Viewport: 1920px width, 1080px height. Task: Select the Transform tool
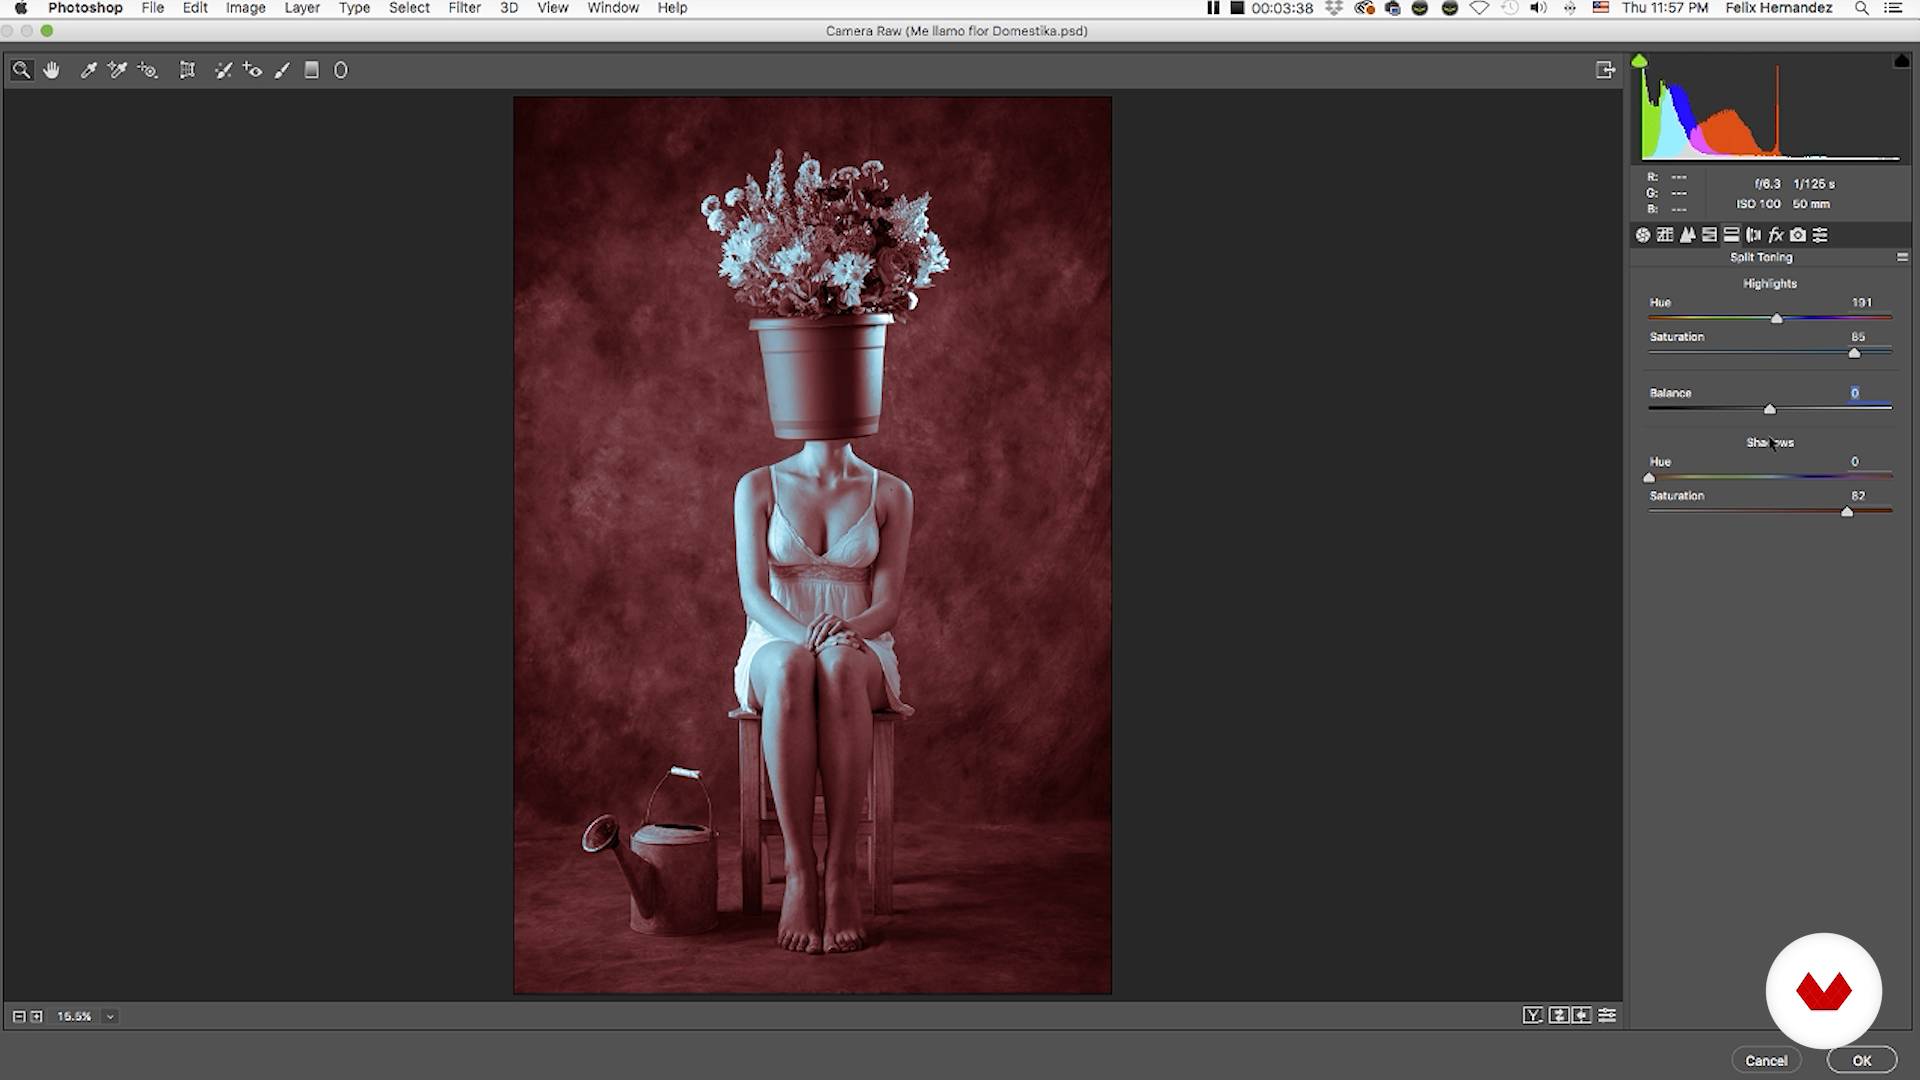[x=186, y=70]
